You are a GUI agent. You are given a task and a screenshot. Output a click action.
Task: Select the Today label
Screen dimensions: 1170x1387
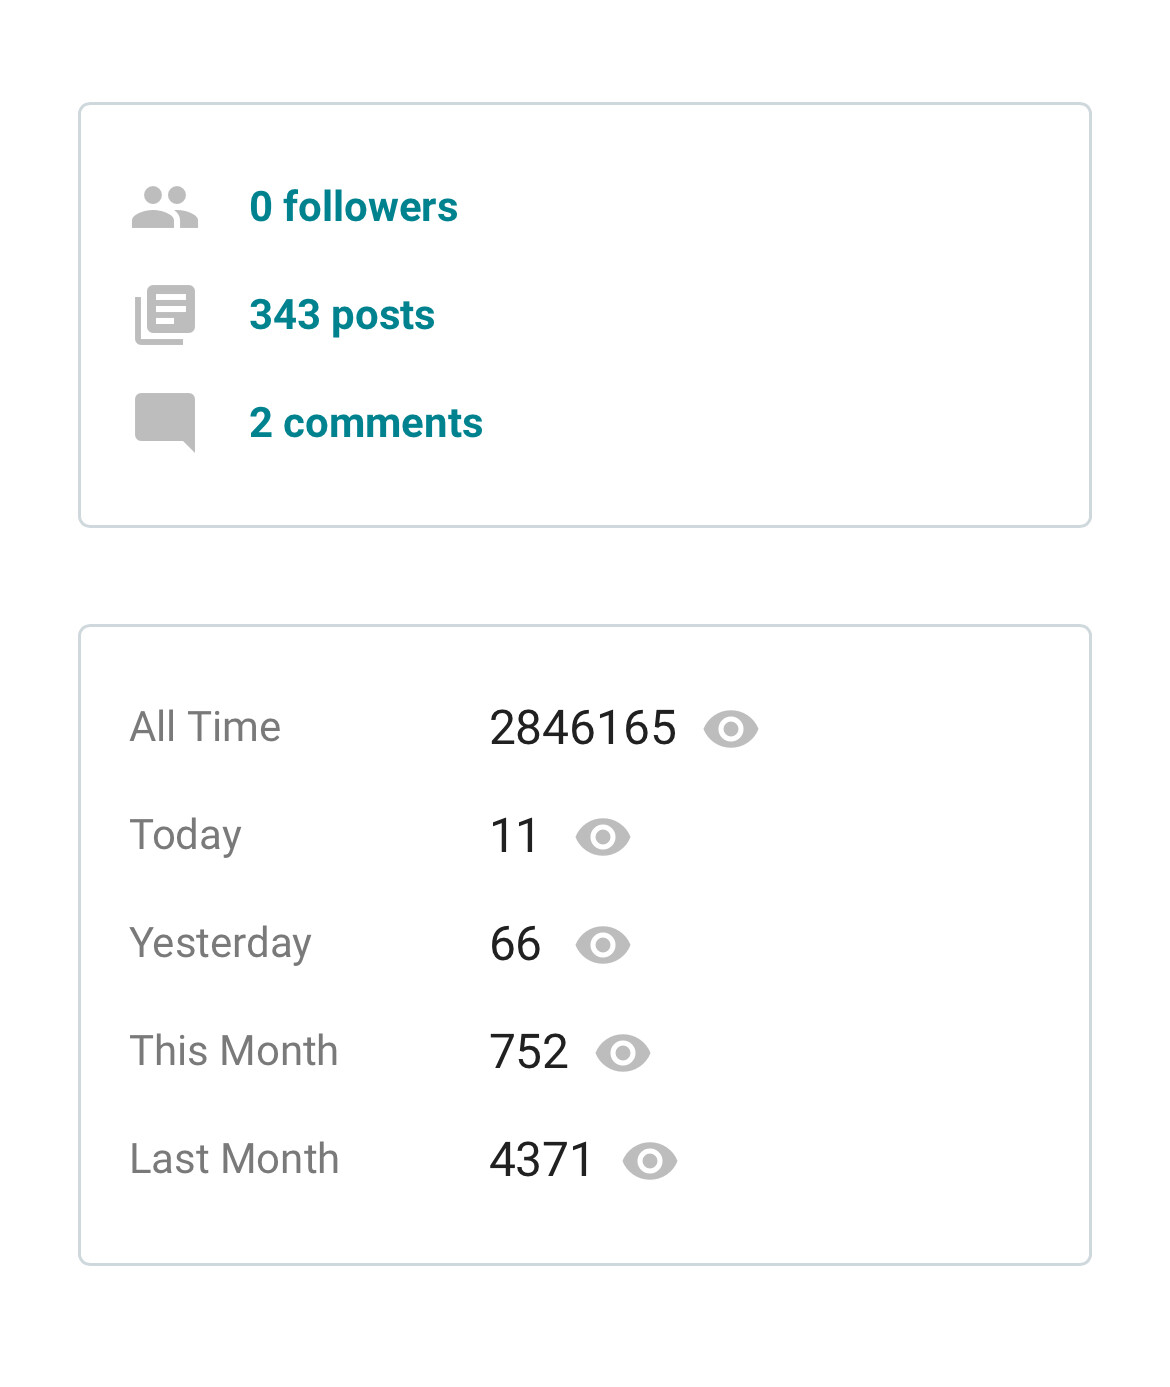pyautogui.click(x=186, y=836)
